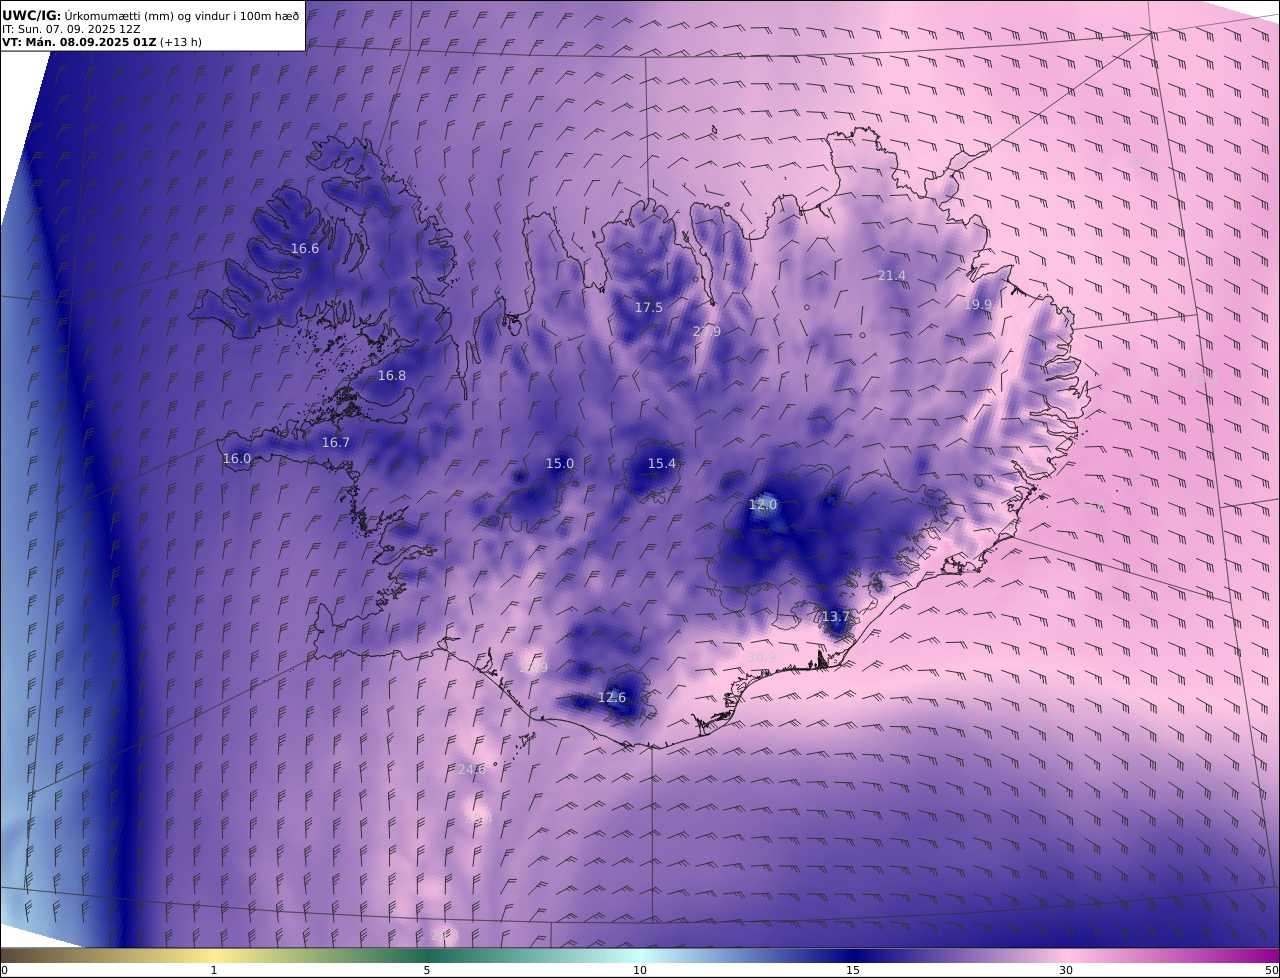Screen dimensions: 1280x978
Task: Click the 16.6 value over the Westfjords
Action: coord(305,249)
